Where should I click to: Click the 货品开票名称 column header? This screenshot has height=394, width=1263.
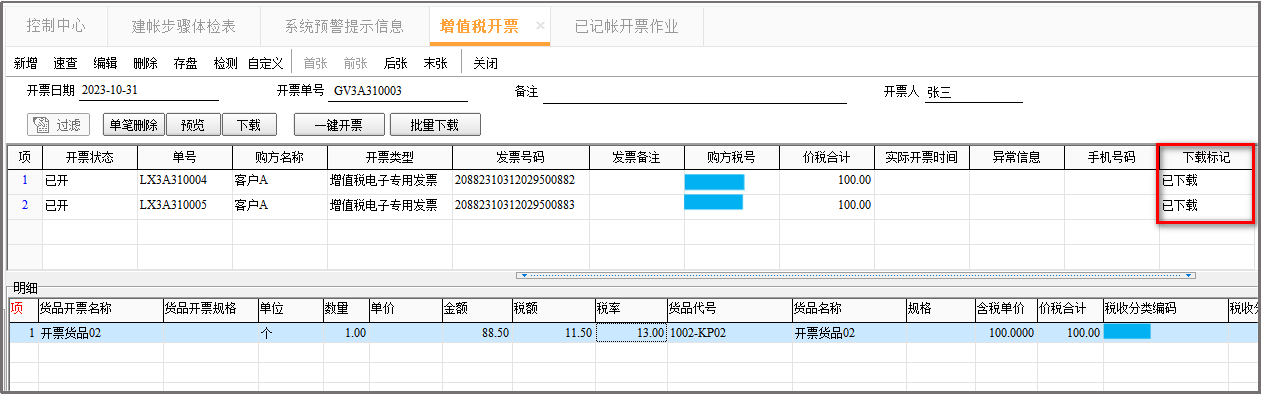click(100, 308)
